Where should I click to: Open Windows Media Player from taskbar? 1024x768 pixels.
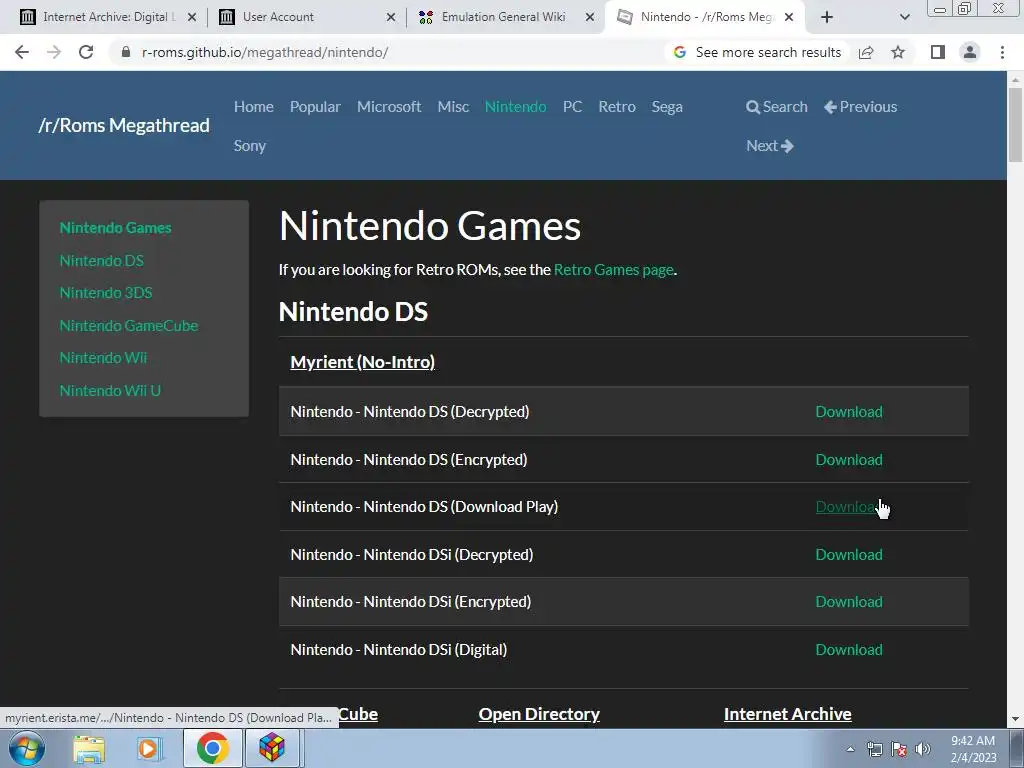pos(149,748)
